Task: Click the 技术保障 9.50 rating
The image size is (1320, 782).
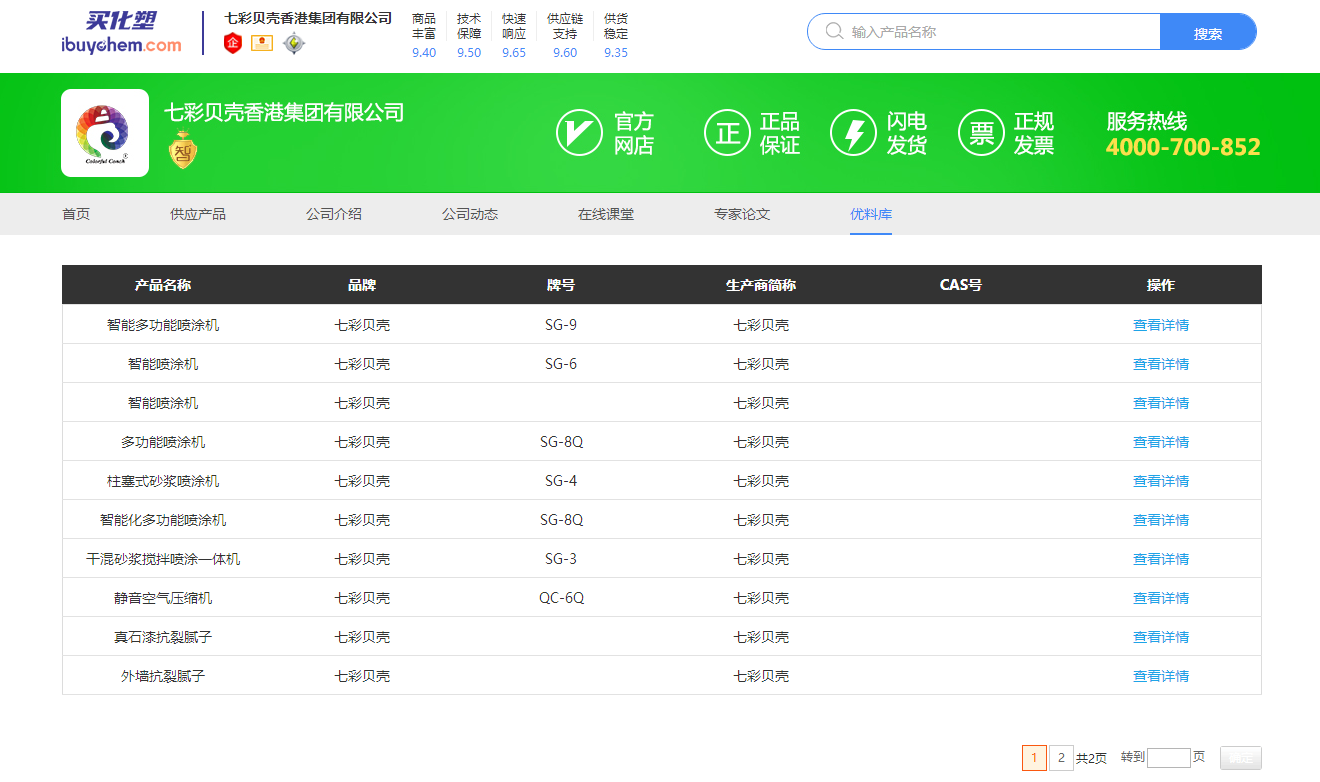Action: pyautogui.click(x=469, y=36)
